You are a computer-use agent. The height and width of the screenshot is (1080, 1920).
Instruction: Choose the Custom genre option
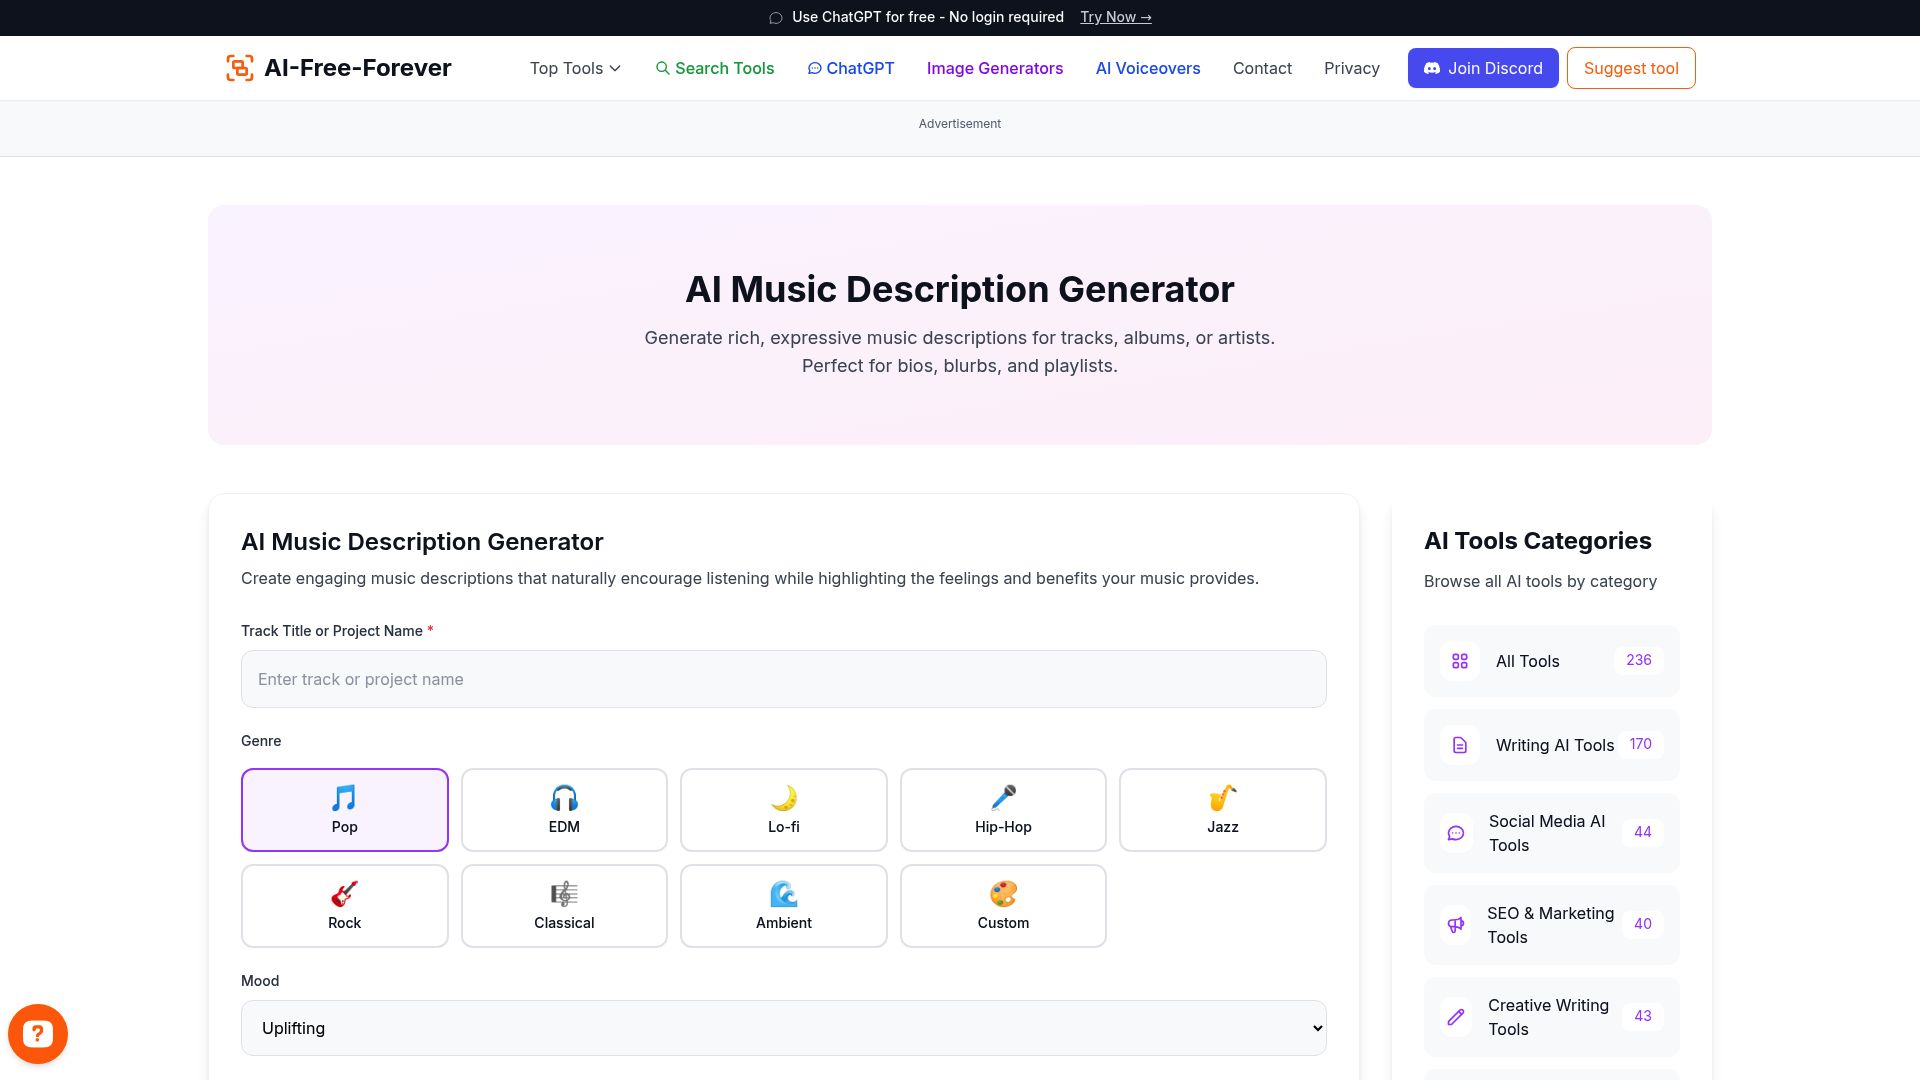click(x=1003, y=905)
